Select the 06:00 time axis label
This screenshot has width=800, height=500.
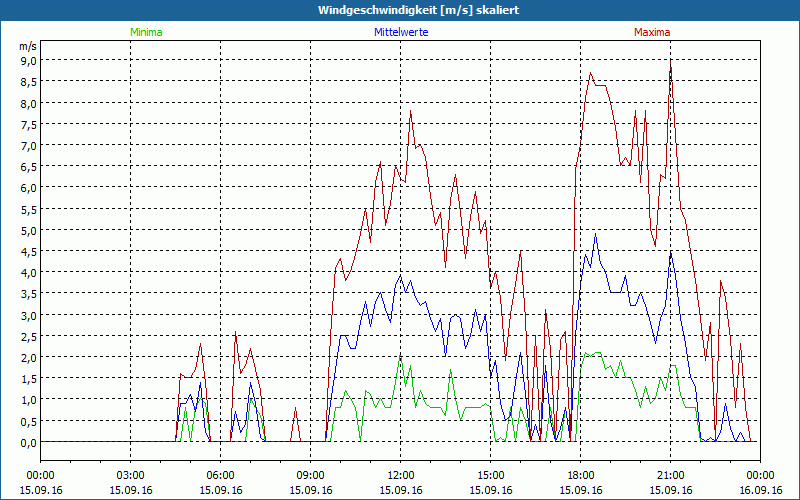pyautogui.click(x=221, y=475)
